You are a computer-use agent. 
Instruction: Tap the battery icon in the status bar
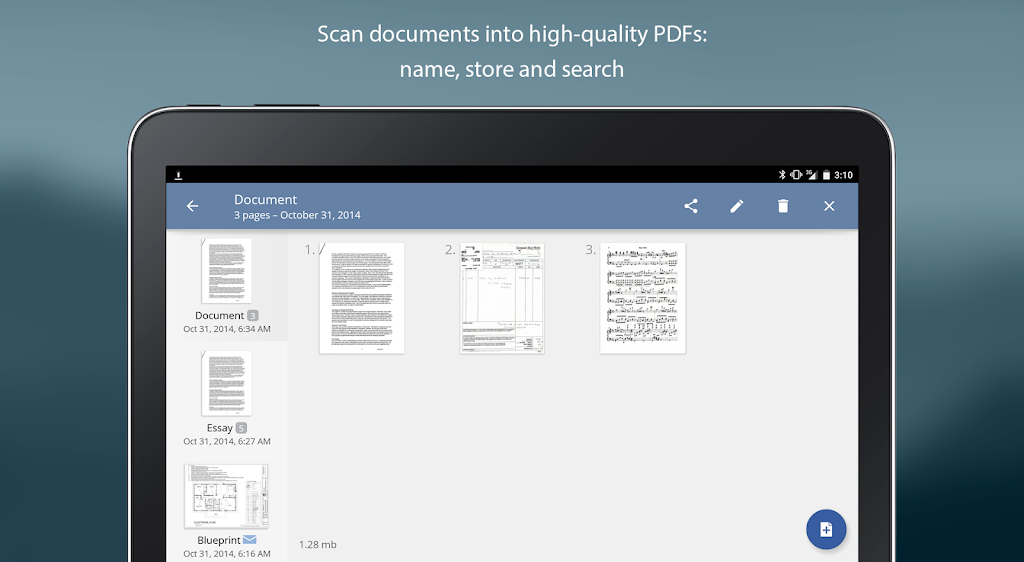tap(826, 175)
